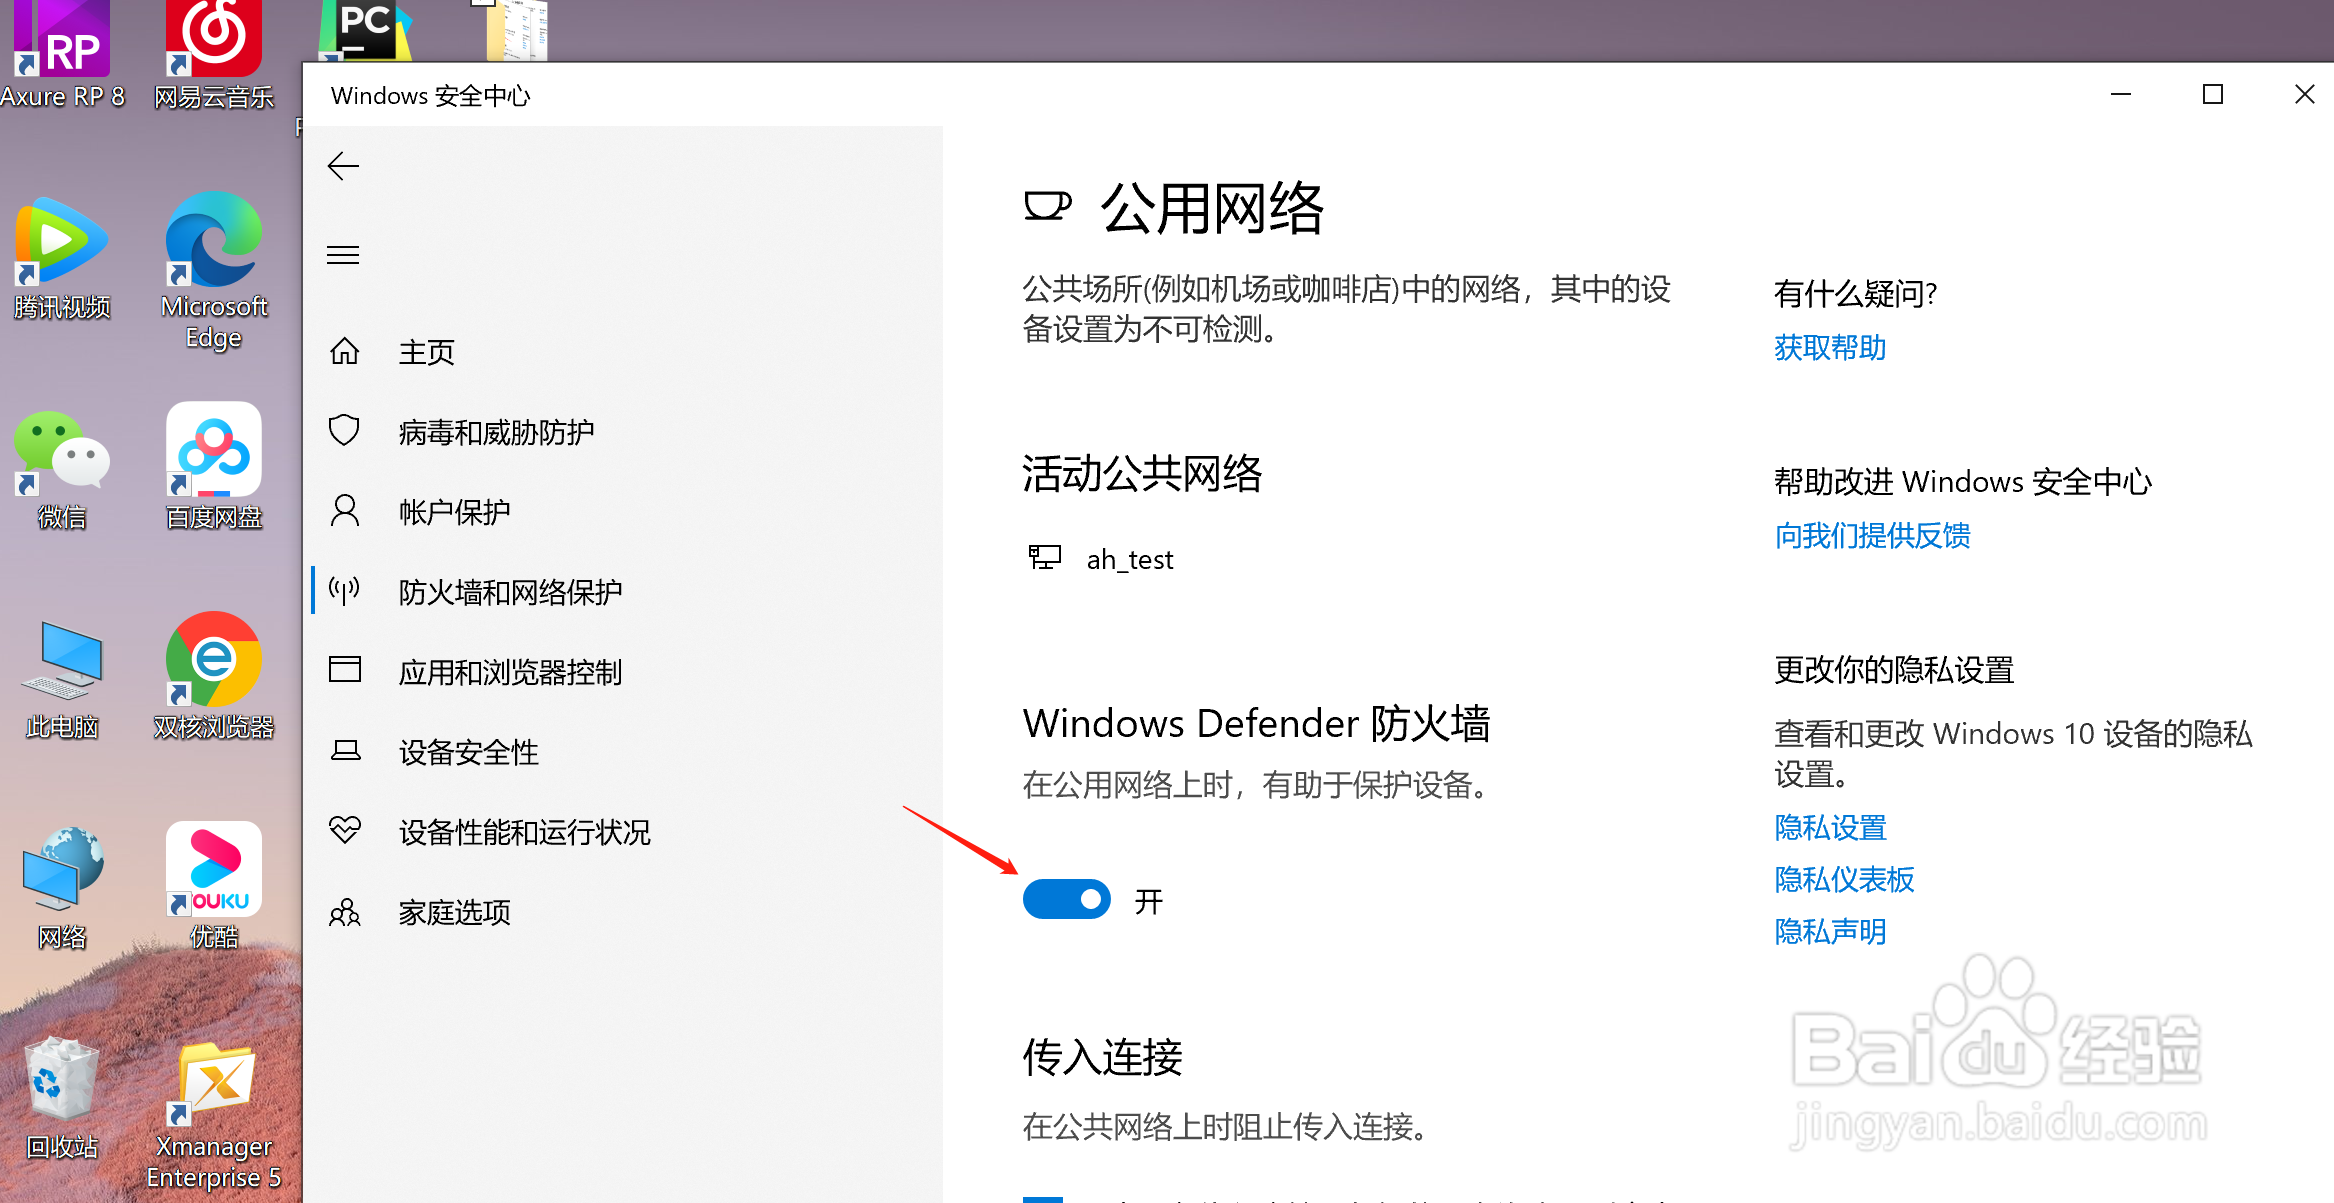Click the firewall network antenna icon
2334x1203 pixels.
click(345, 591)
